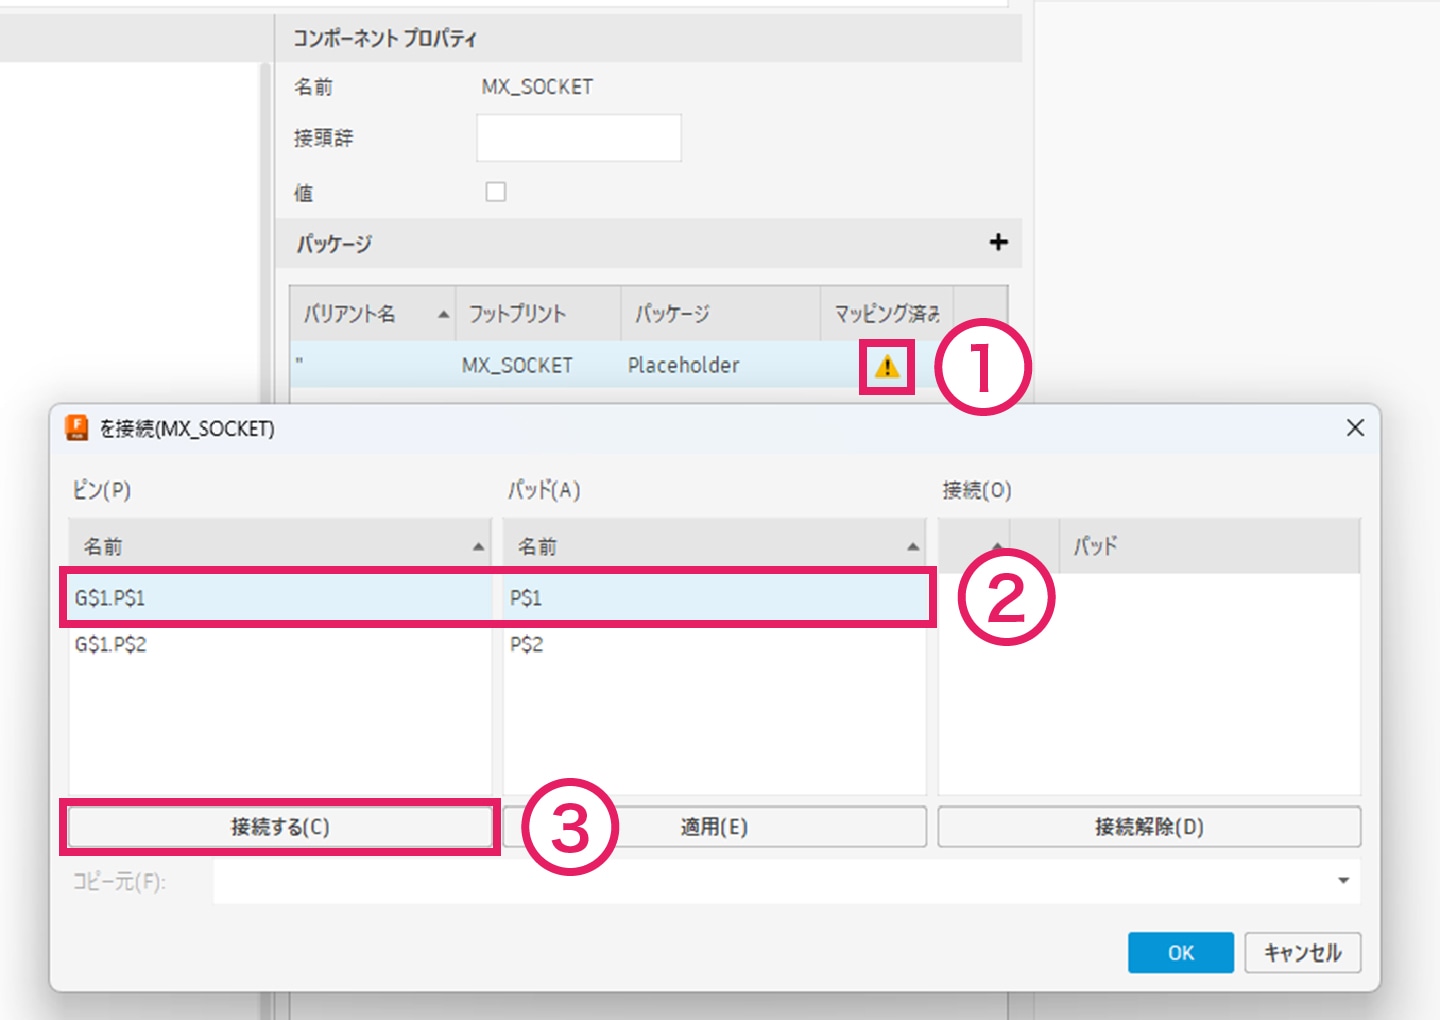Select pad P$2 in the pad list
This screenshot has width=1440, height=1020.
(526, 645)
